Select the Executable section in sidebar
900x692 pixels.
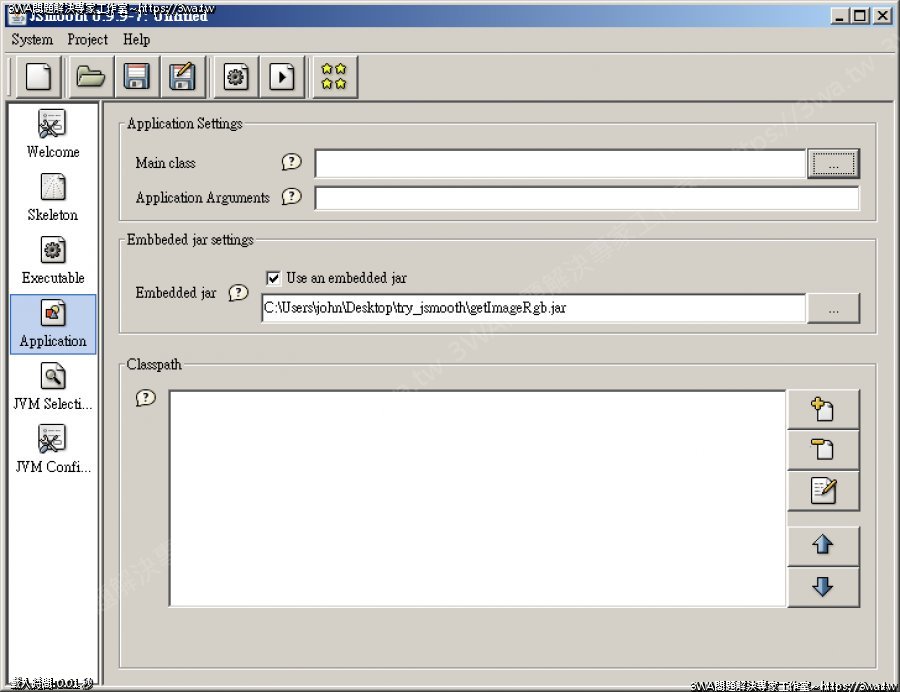click(53, 260)
